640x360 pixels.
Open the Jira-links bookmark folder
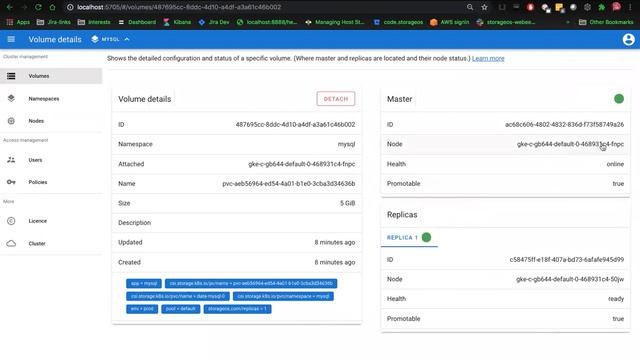[53, 22]
